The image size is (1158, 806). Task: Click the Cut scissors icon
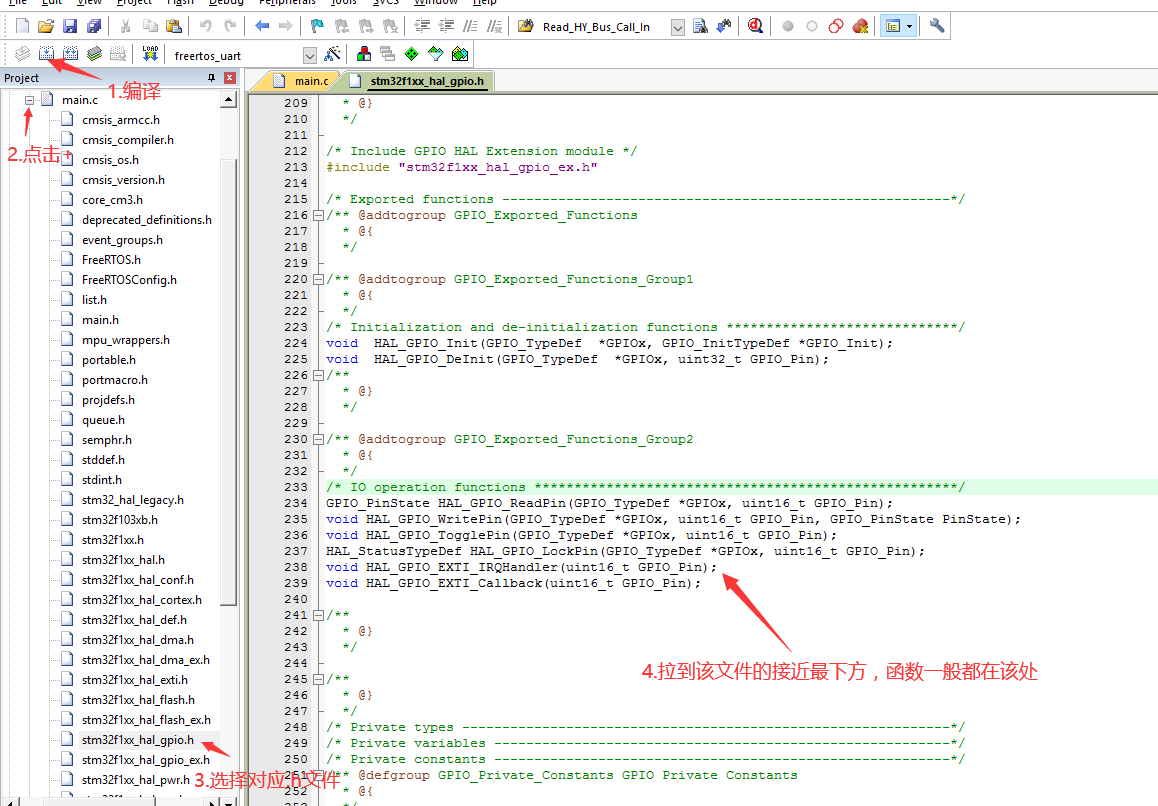click(x=126, y=27)
